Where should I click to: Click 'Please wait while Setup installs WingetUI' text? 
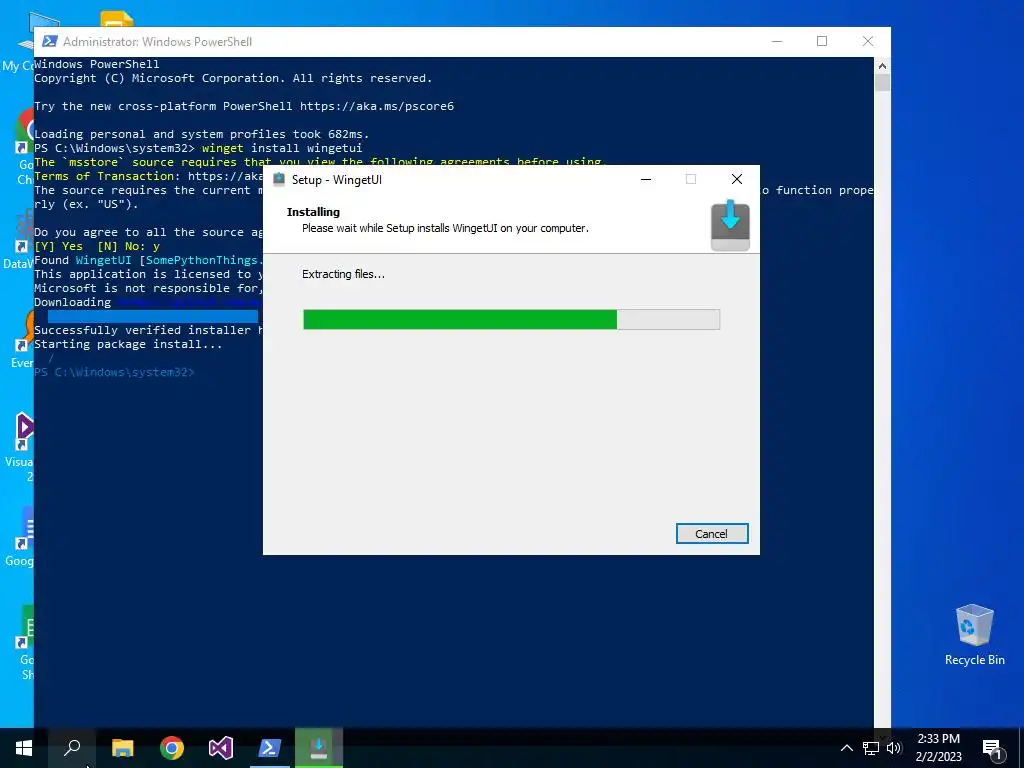click(x=445, y=228)
